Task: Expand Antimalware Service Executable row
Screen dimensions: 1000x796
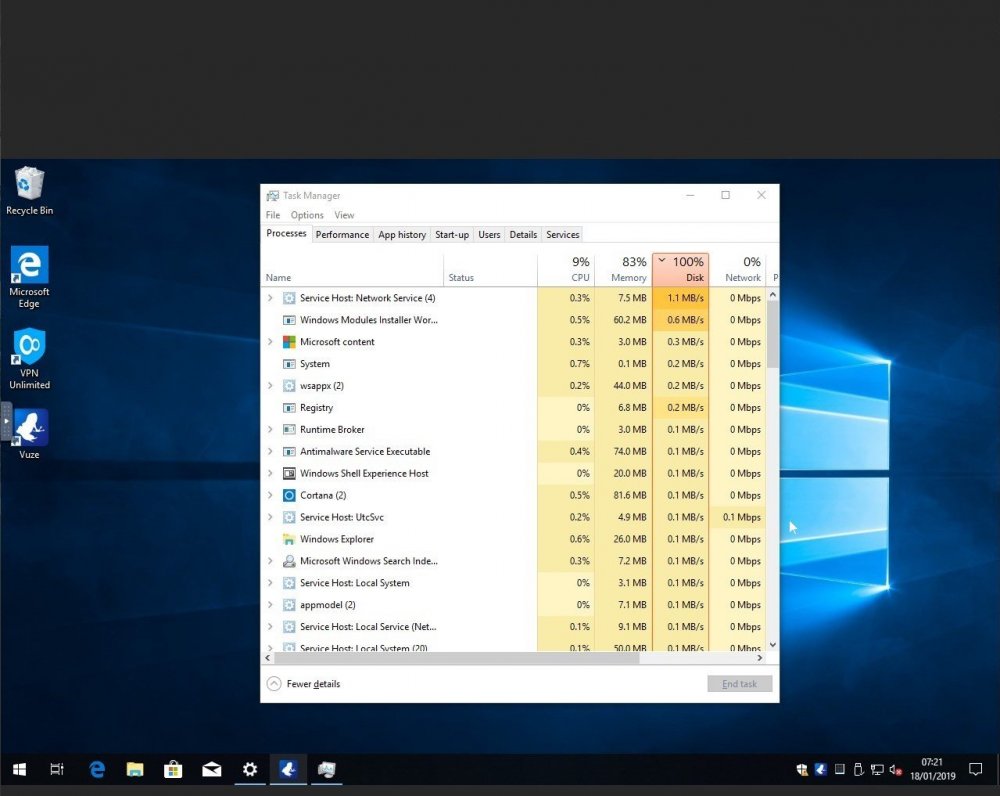Action: click(270, 452)
